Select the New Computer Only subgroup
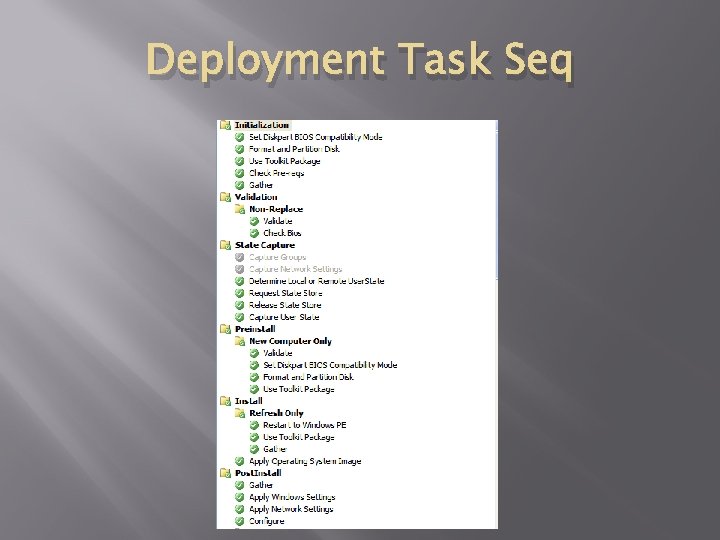 (290, 341)
